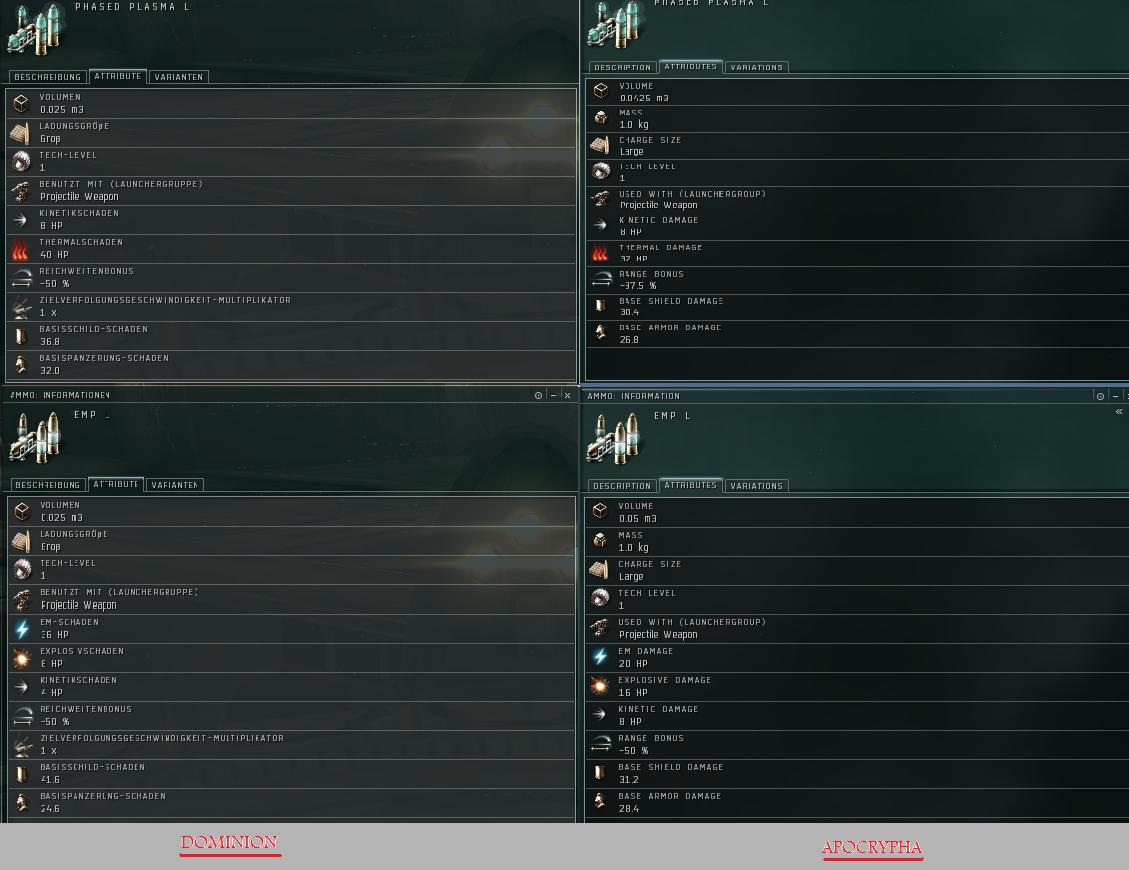Click the Thermalschaden flame icon in Dominion panel
The image size is (1129, 870).
coord(20,249)
